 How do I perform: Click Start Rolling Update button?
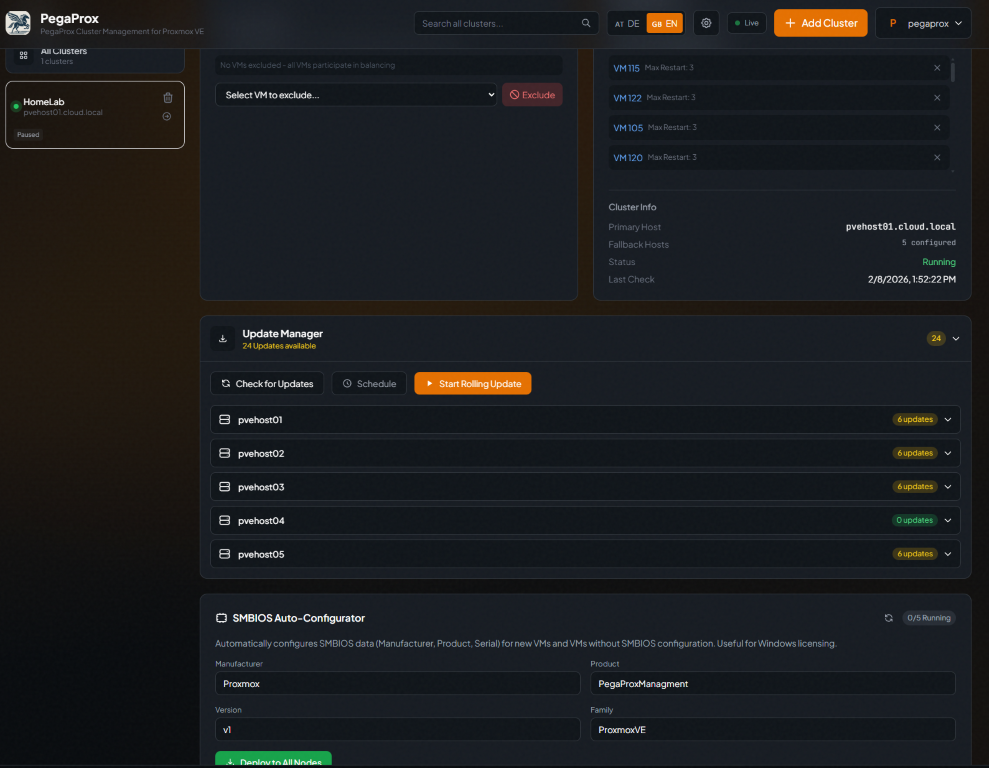(x=473, y=384)
